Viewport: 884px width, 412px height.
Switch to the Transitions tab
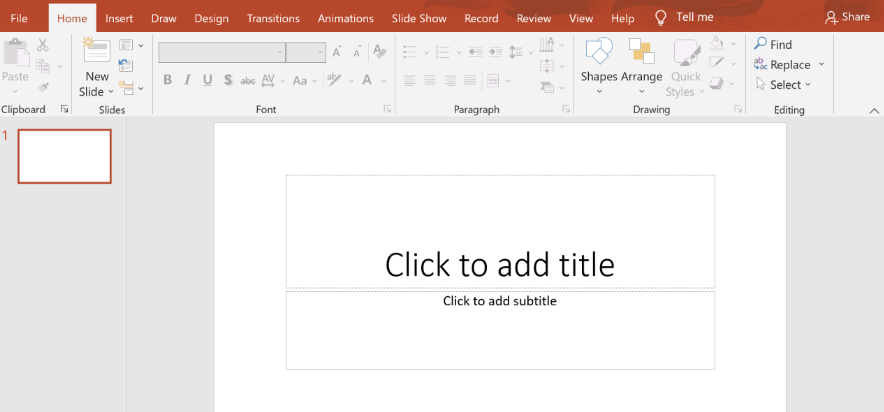[273, 18]
